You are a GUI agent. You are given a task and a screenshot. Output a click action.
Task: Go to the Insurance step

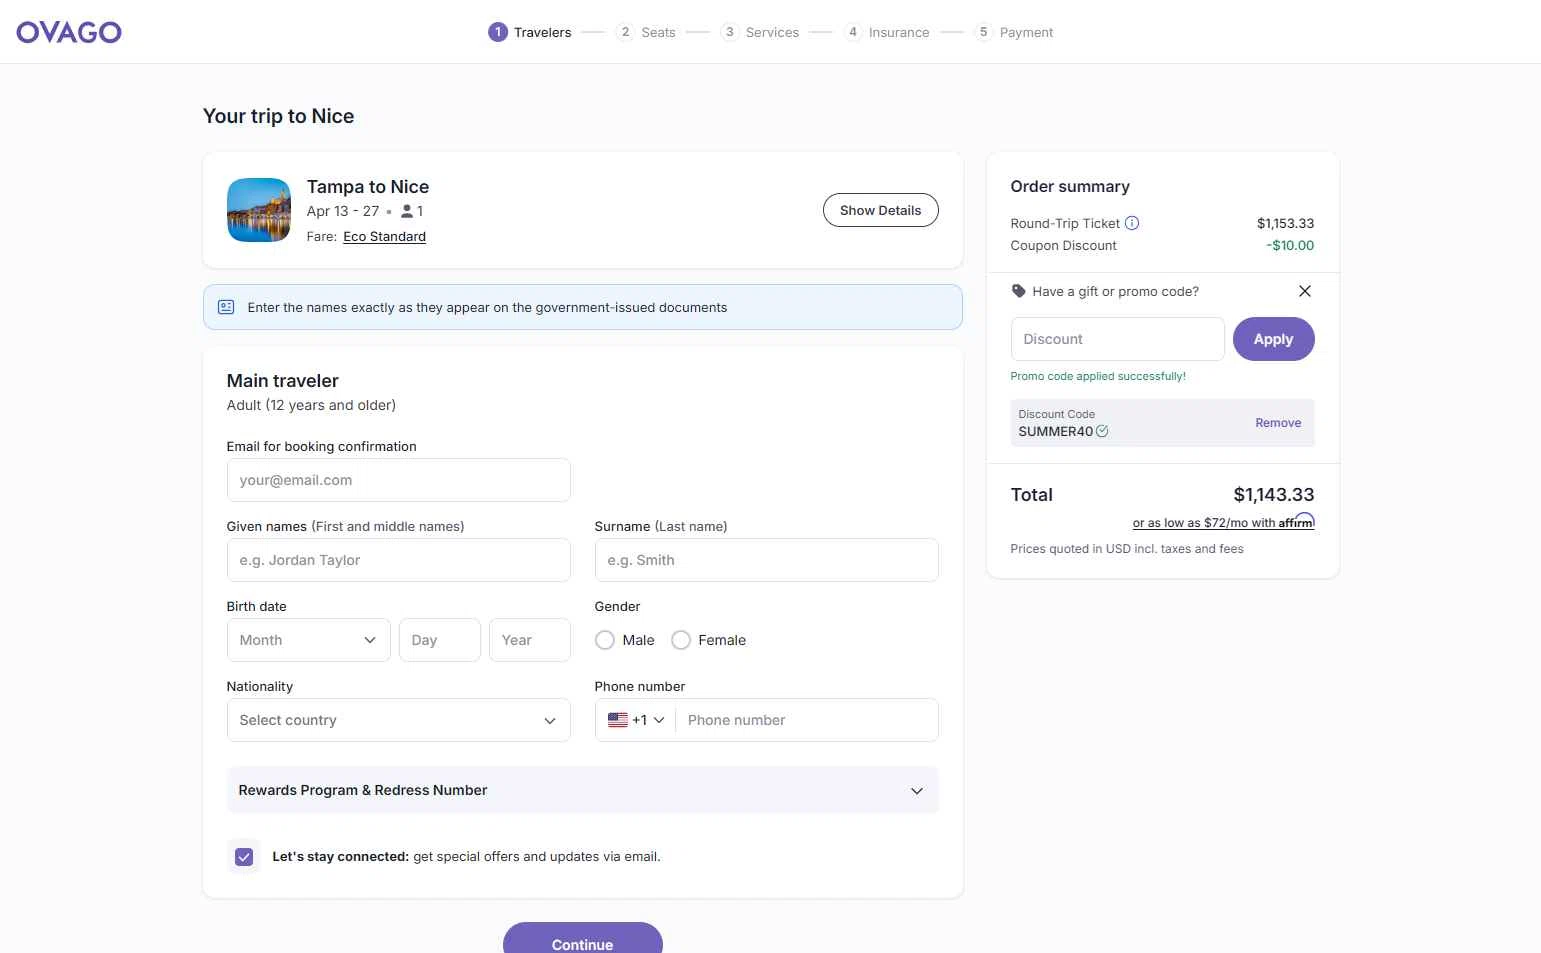click(887, 32)
